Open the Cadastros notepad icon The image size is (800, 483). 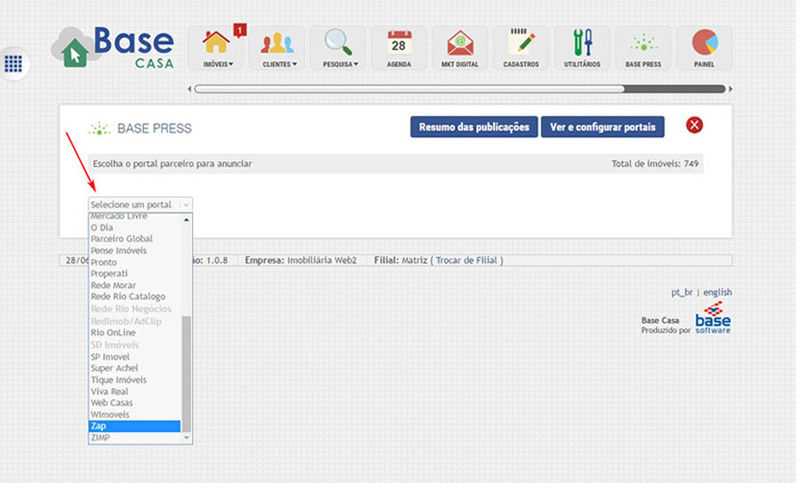(521, 46)
